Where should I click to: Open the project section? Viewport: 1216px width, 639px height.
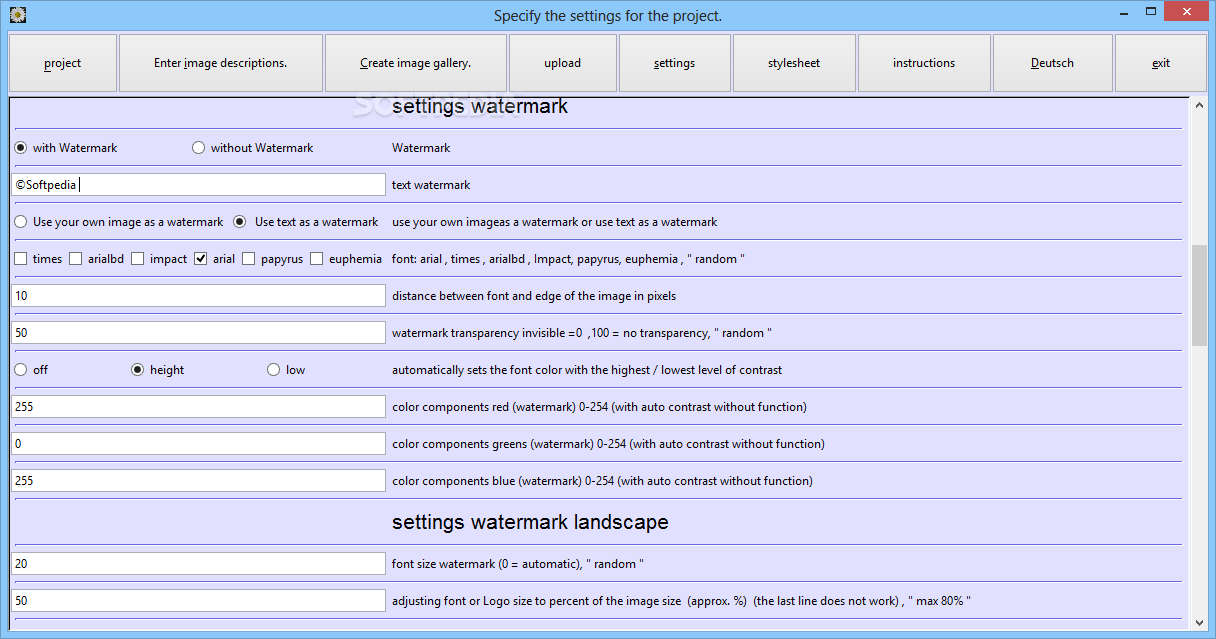[x=63, y=63]
